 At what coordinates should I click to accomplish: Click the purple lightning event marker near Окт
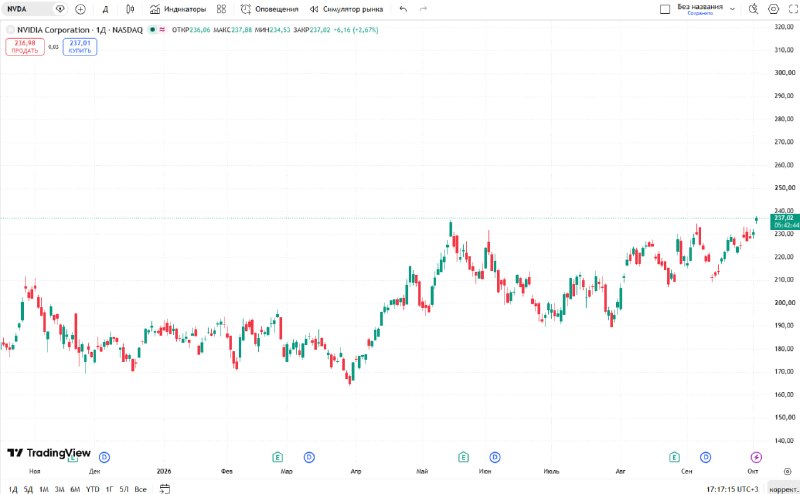coord(756,457)
